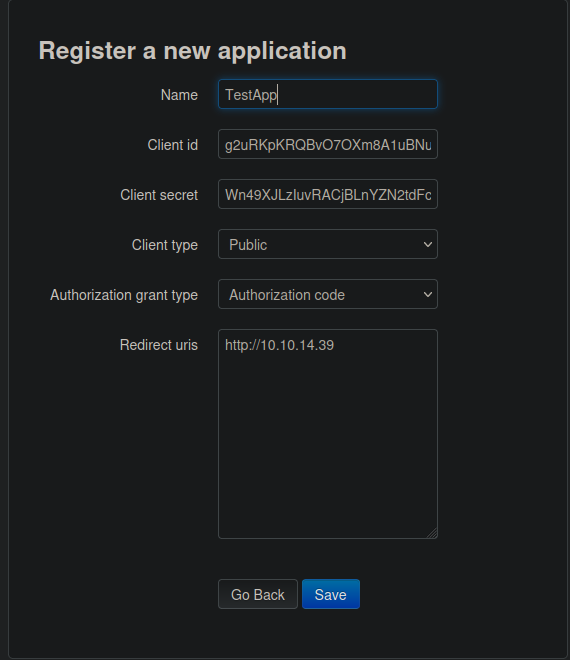Click the Register a new application heading
The width and height of the screenshot is (570, 660).
[193, 51]
